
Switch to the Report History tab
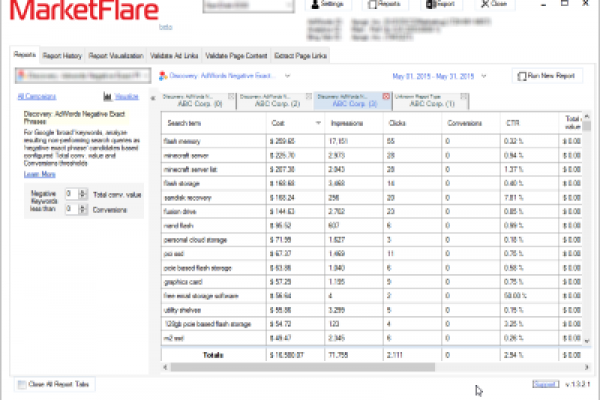pos(62,56)
